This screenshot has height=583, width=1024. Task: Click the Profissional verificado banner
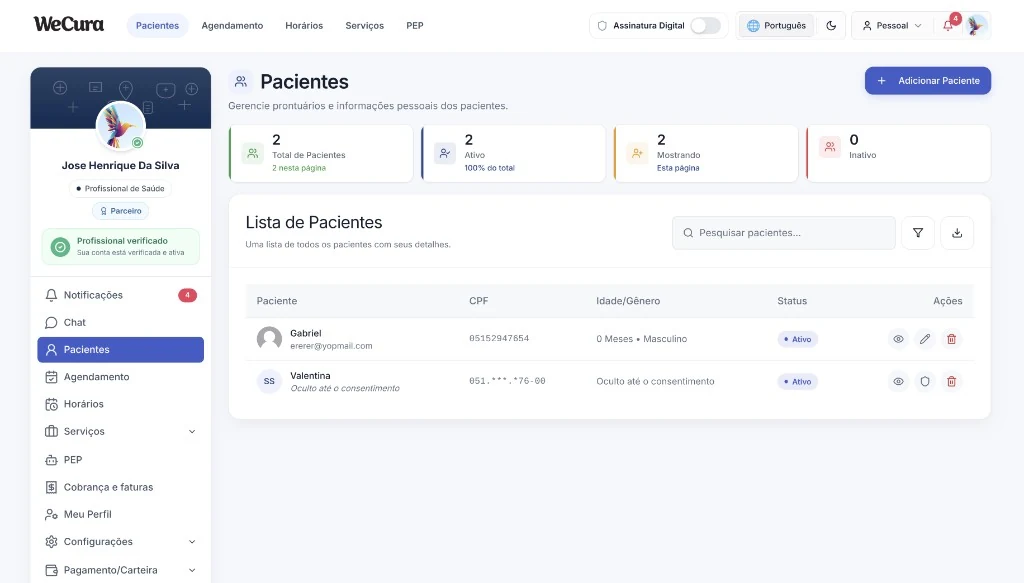pyautogui.click(x=120, y=247)
